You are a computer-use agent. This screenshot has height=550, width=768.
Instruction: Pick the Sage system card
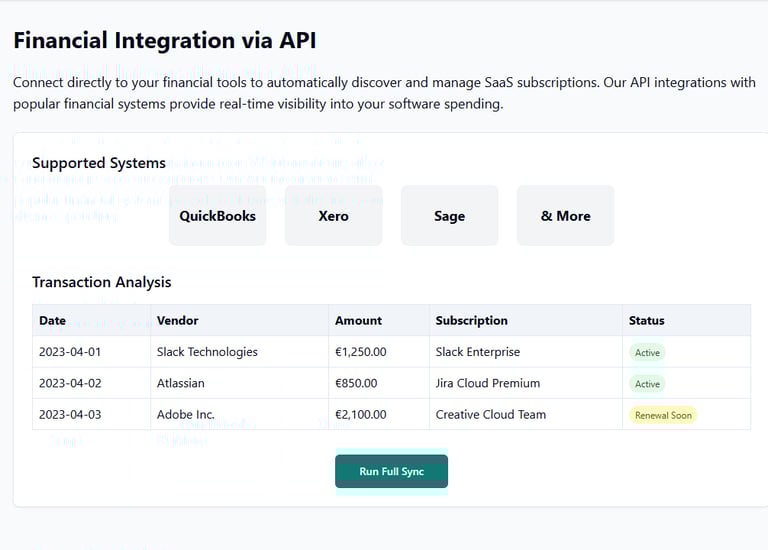tap(450, 215)
